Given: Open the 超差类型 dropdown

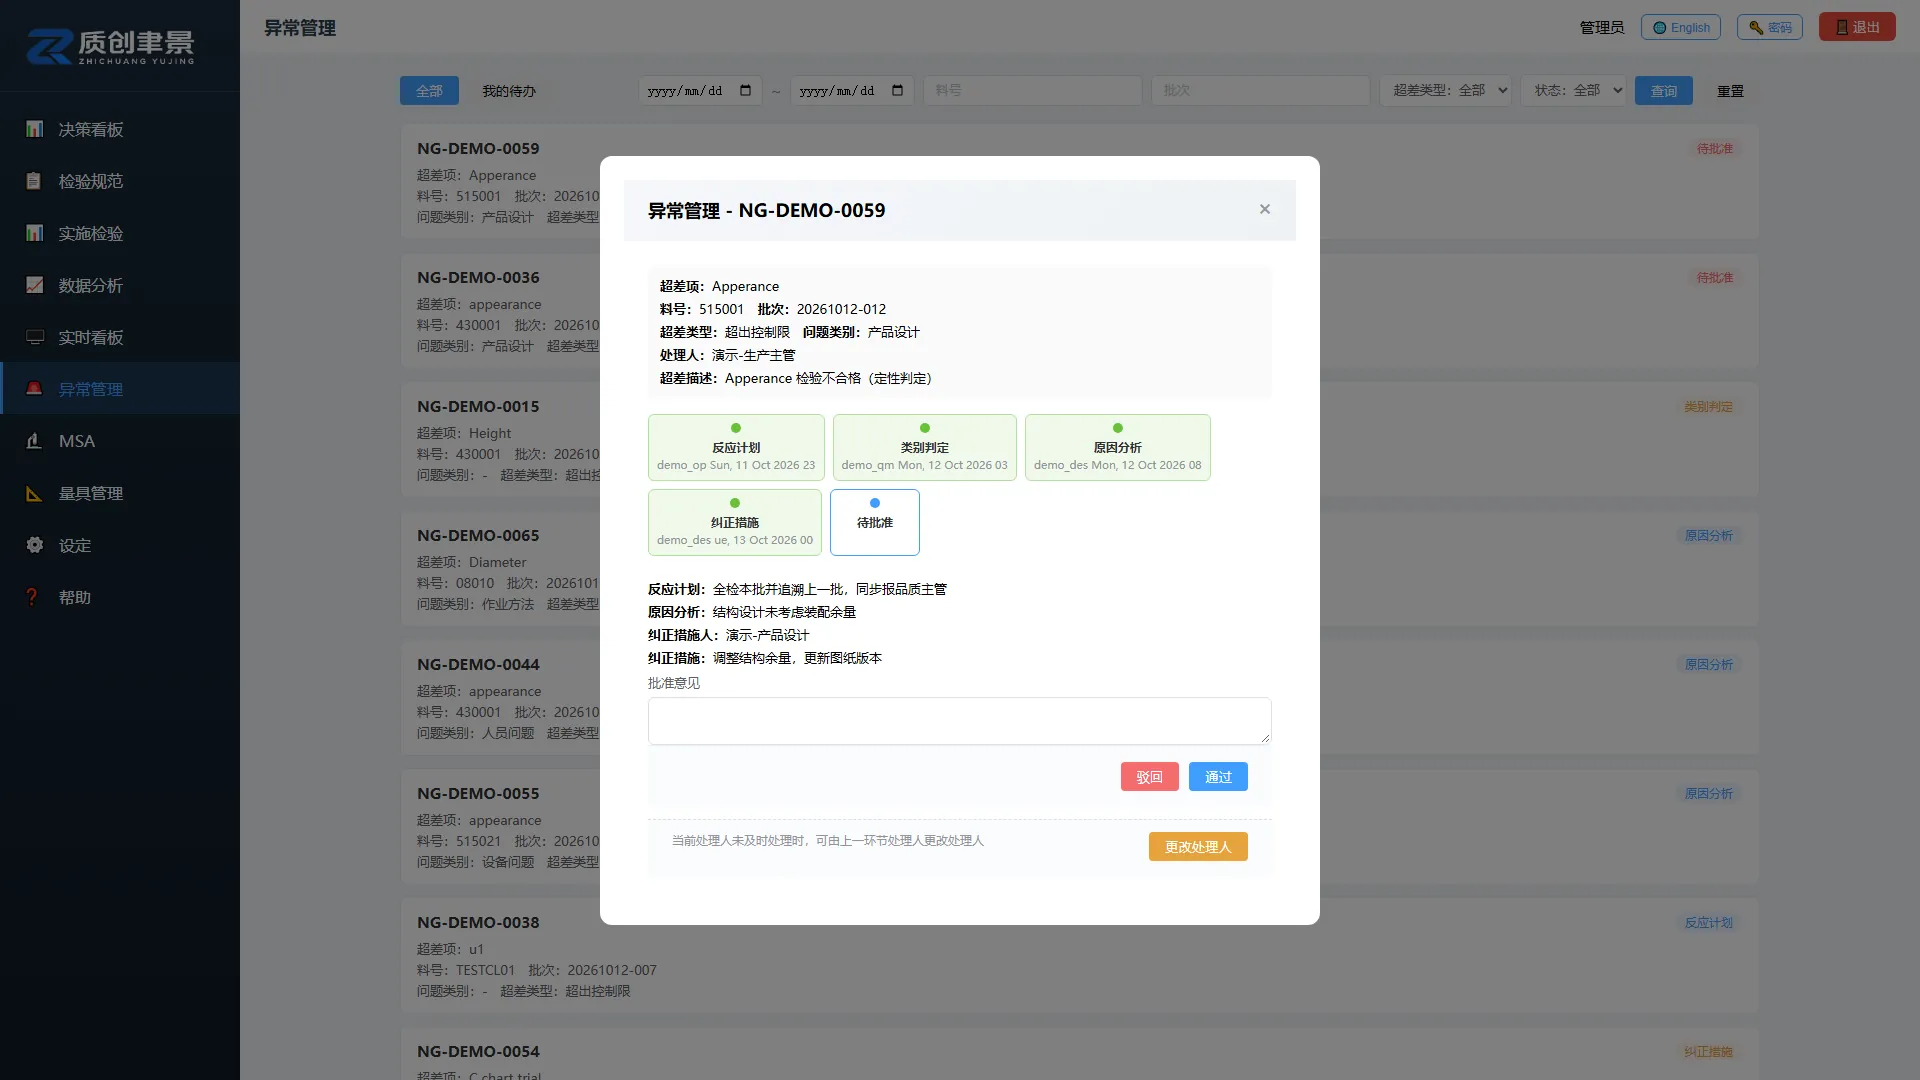Looking at the screenshot, I should coord(1445,90).
